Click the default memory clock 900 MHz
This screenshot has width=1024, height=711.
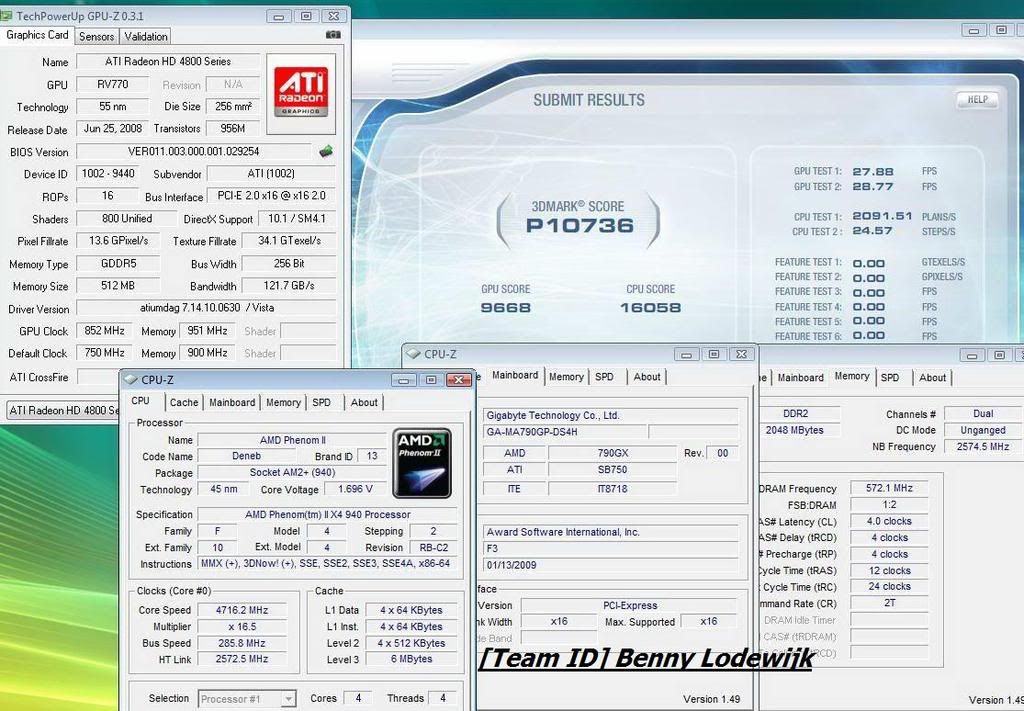[x=207, y=353]
